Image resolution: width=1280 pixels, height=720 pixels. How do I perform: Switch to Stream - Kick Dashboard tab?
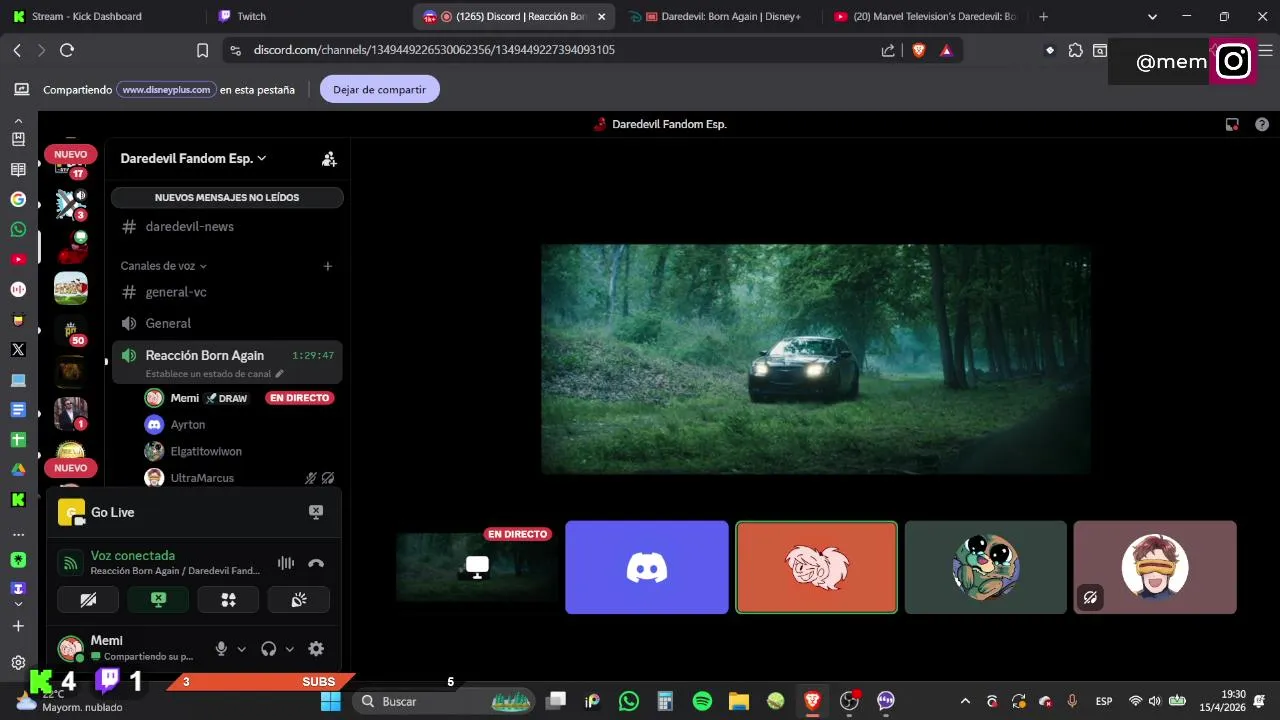pos(100,17)
